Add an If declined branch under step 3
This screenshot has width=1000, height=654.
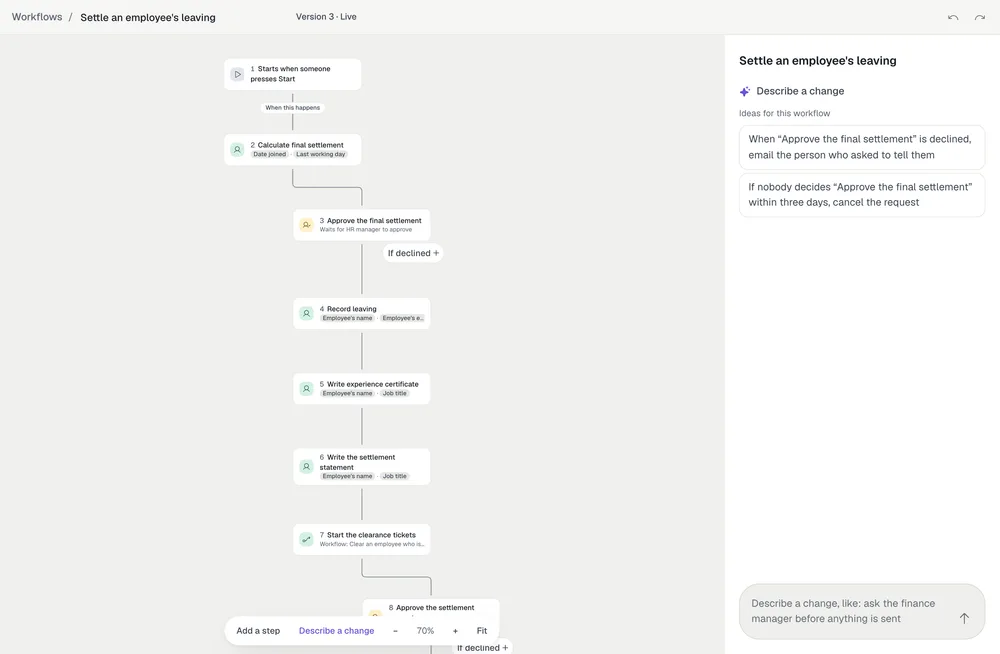pyautogui.click(x=413, y=253)
